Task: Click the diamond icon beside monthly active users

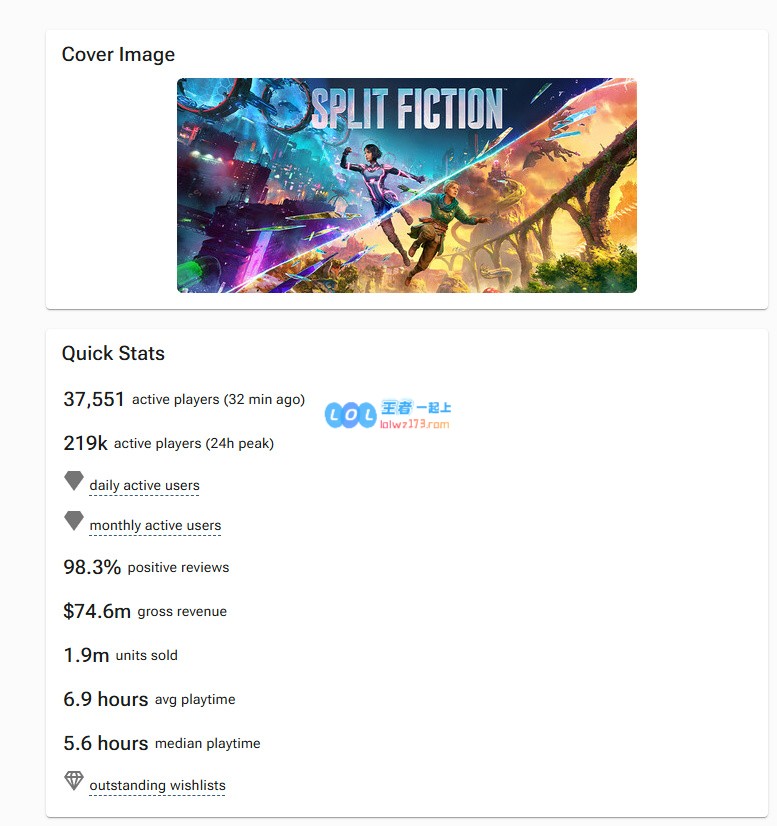Action: pos(74,520)
